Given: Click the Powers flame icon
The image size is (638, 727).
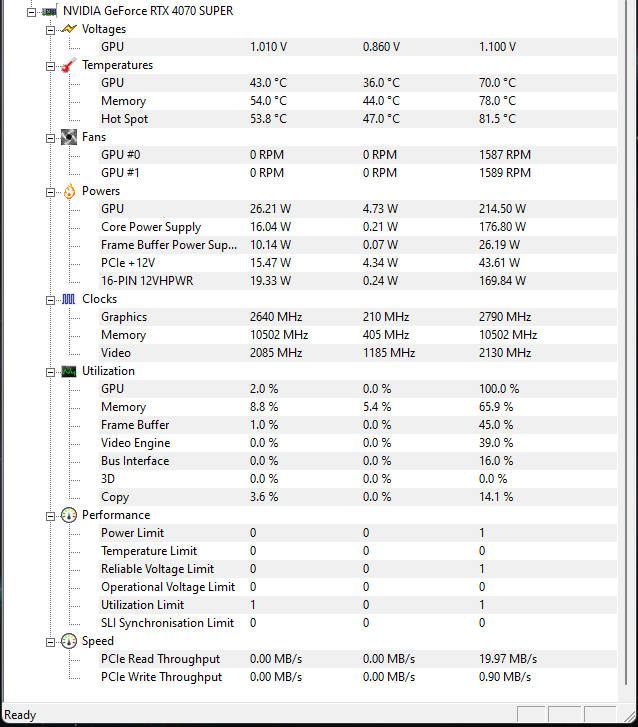Looking at the screenshot, I should (68, 191).
